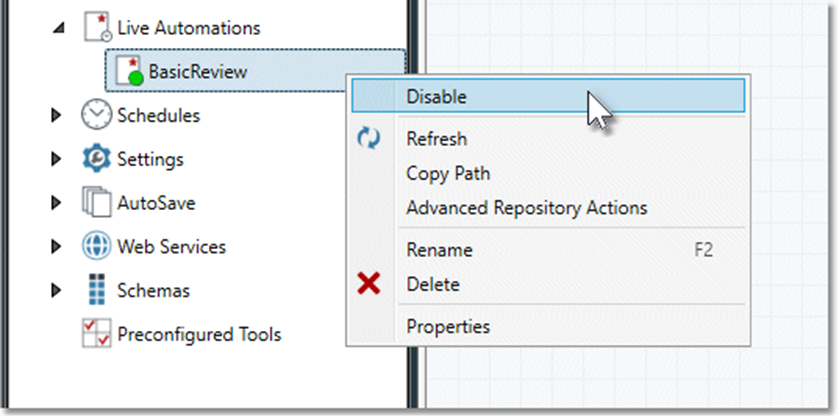The image size is (839, 419).
Task: Expand the Schemas tree node
Action: 57,291
